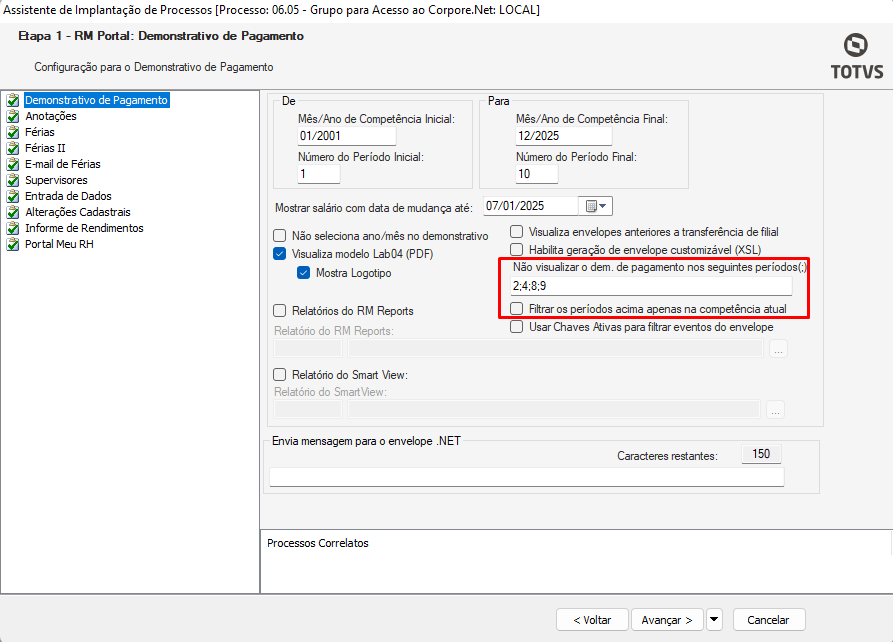The height and width of the screenshot is (642, 893).
Task: Click the envelope .NET message text field
Action: pyautogui.click(x=527, y=477)
